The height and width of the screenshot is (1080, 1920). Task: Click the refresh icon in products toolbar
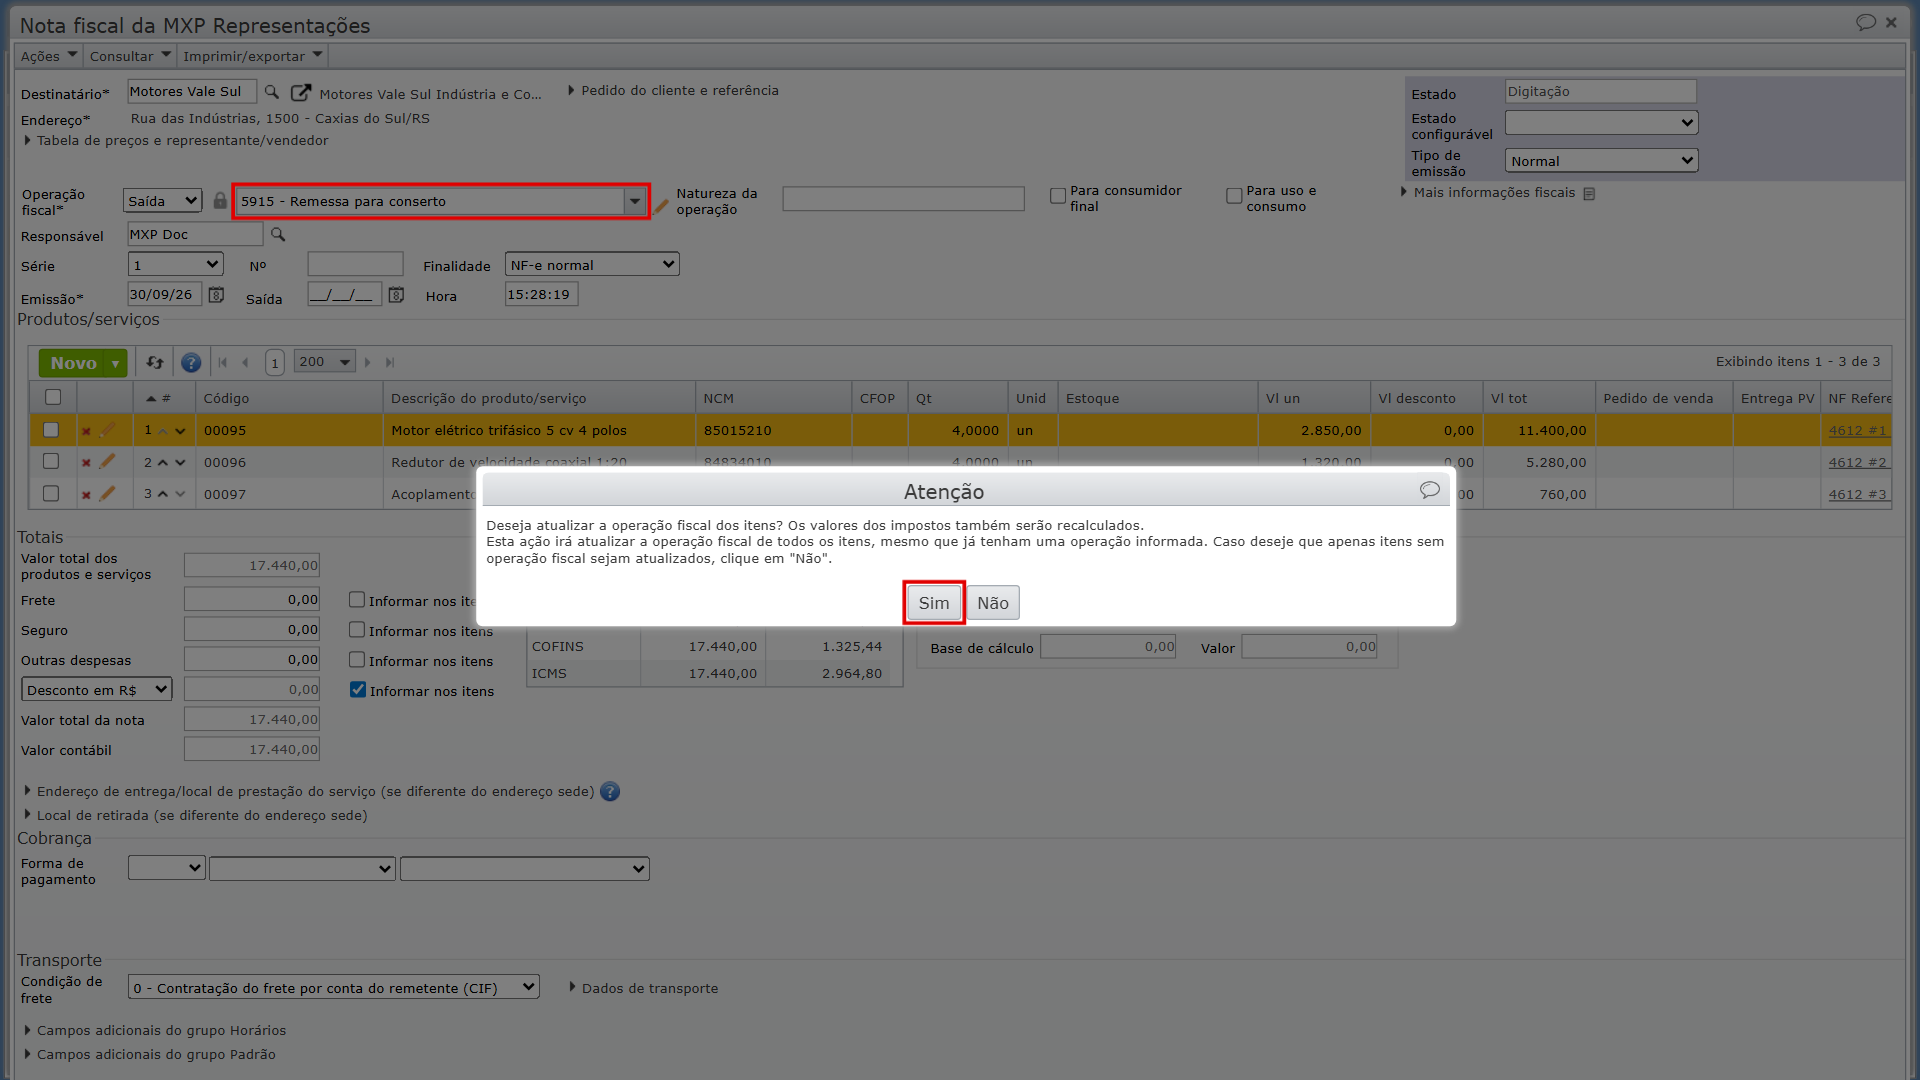154,363
